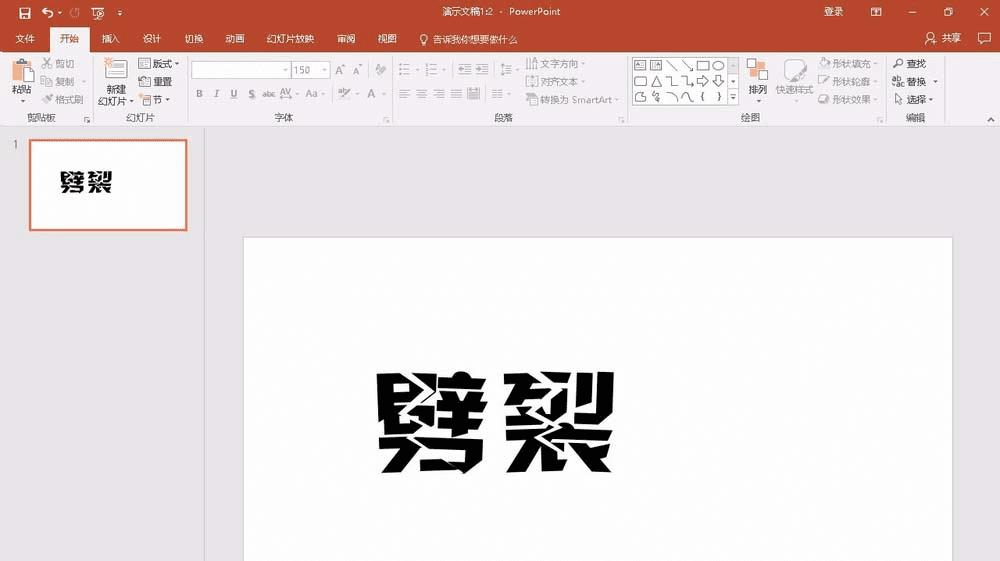Expand the shapes gallery More arrow
This screenshot has height=561, width=1000.
pyautogui.click(x=733, y=97)
